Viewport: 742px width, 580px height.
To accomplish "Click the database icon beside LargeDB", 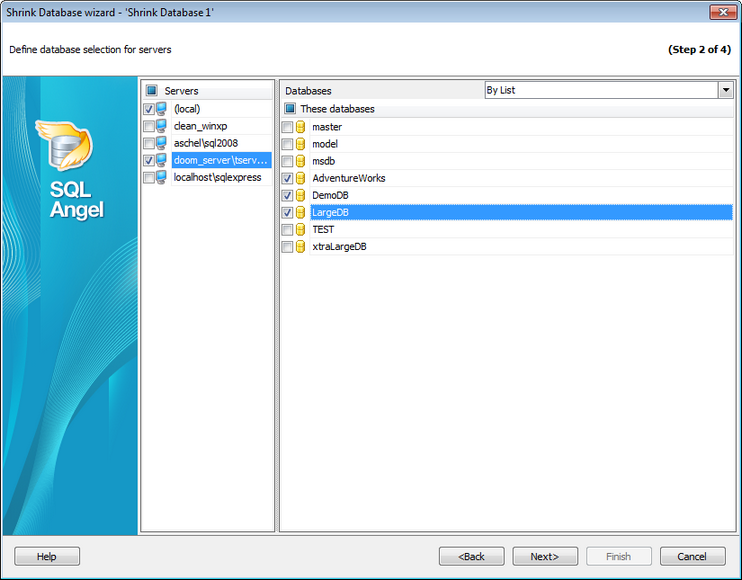I will [300, 212].
